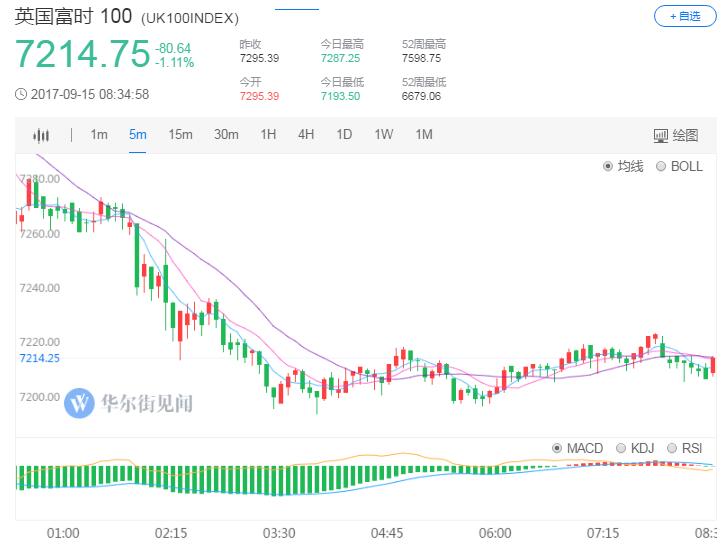Viewport: 724px width, 547px height.
Task: Select the BOLL indicator radio button
Action: tap(661, 166)
